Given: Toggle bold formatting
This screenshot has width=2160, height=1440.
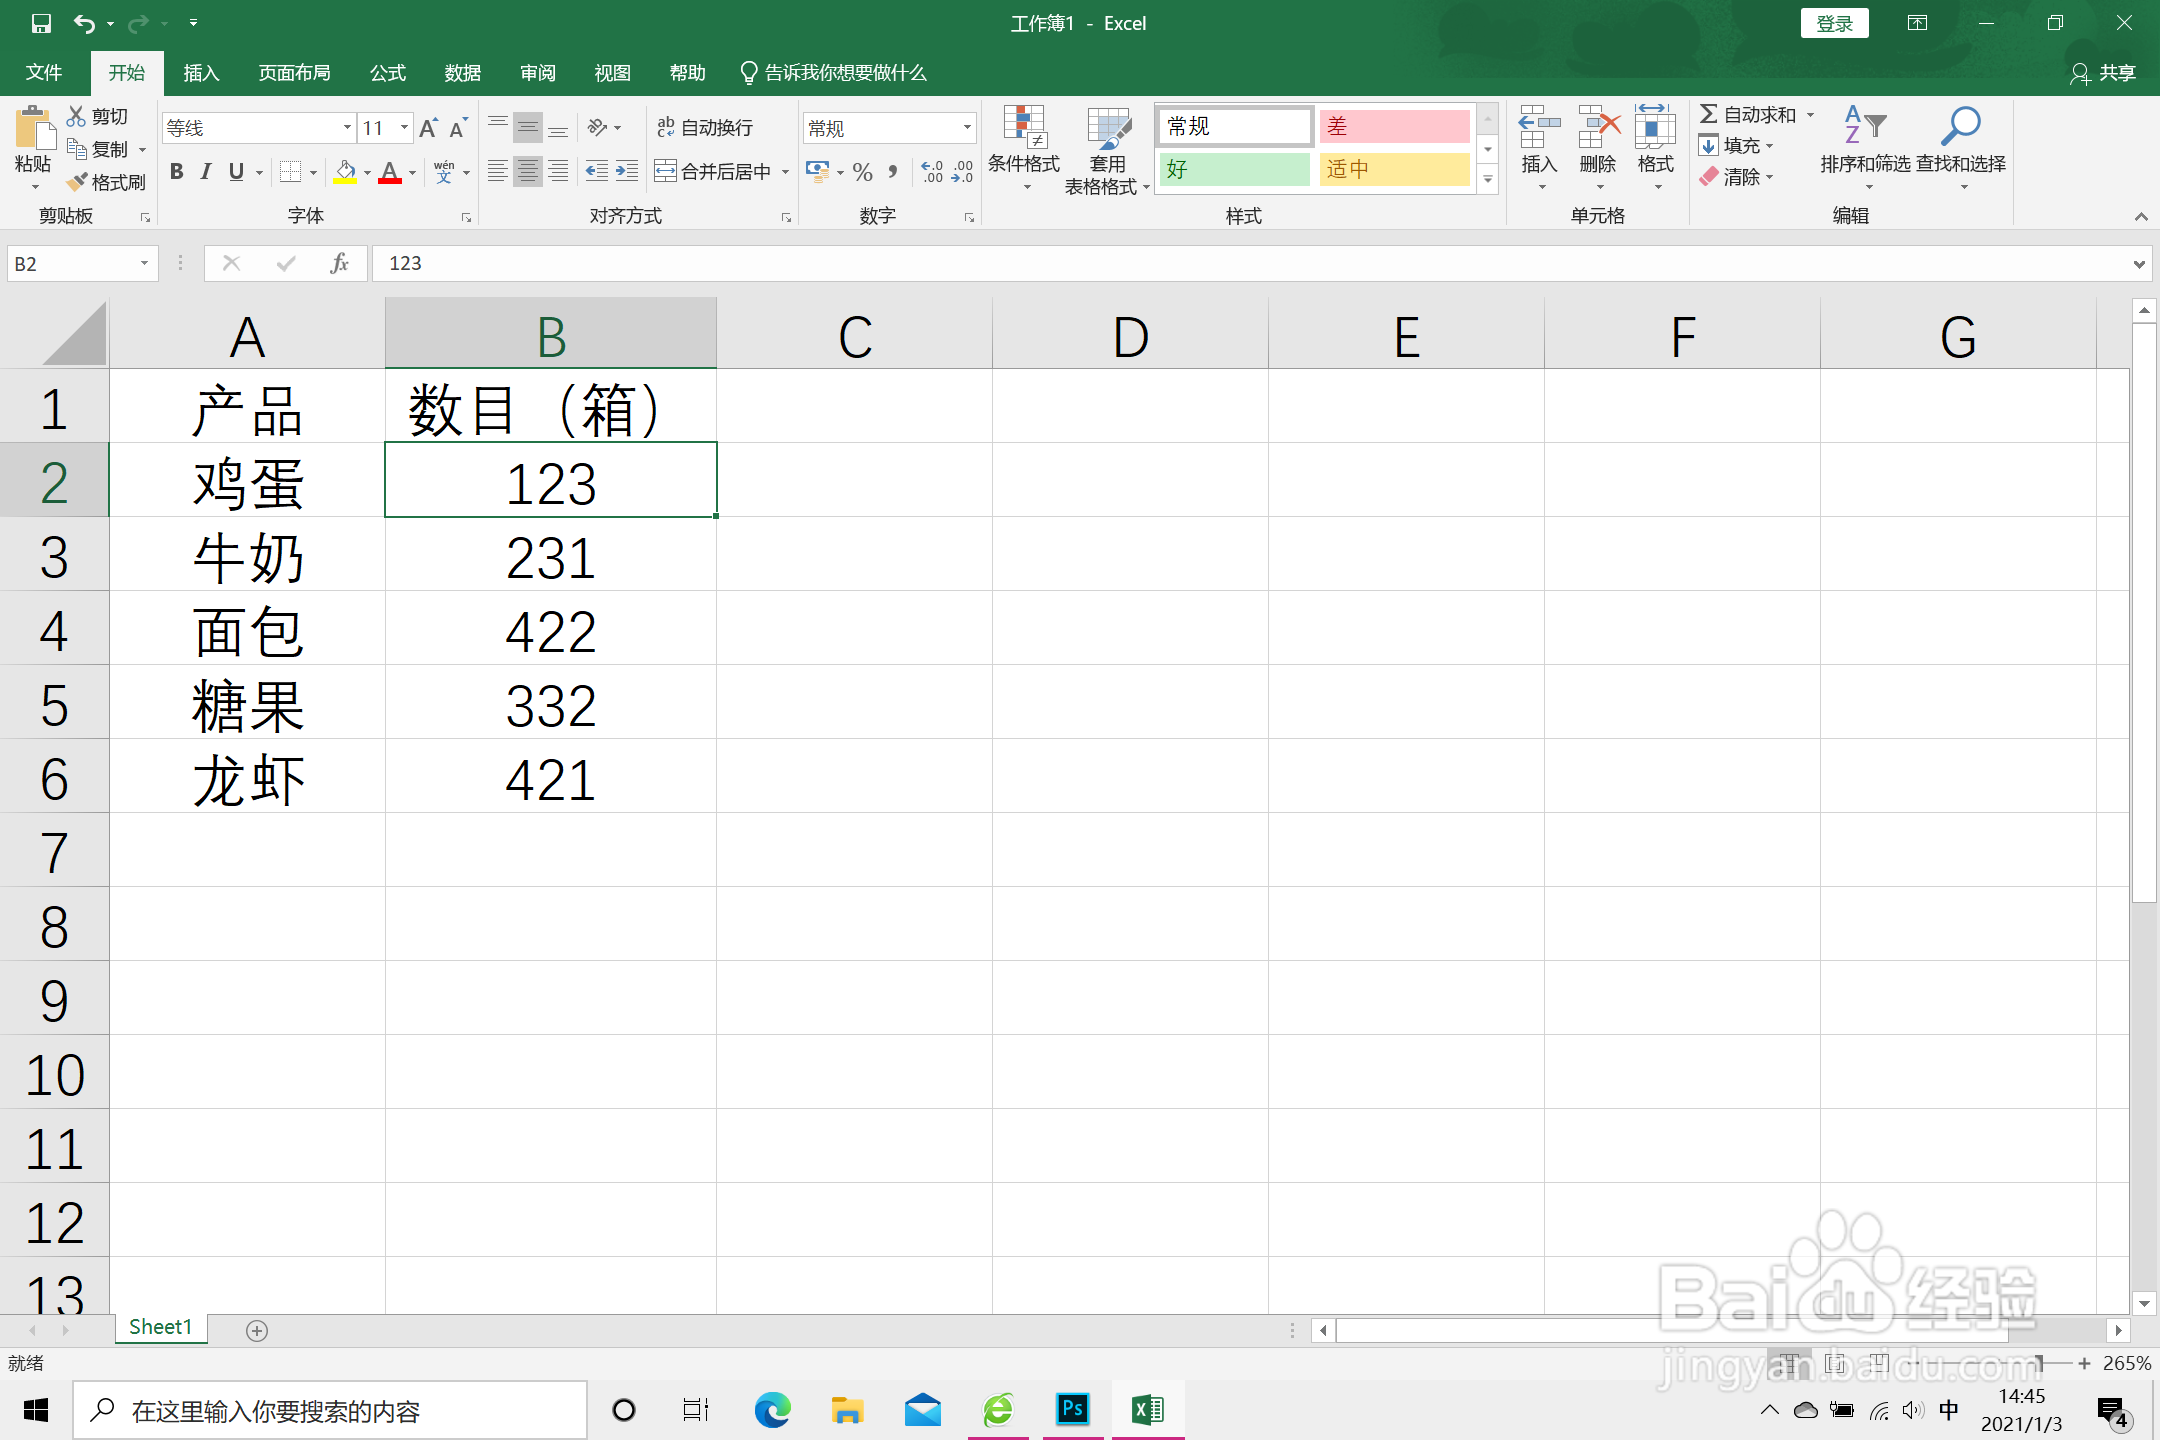Looking at the screenshot, I should [x=177, y=172].
